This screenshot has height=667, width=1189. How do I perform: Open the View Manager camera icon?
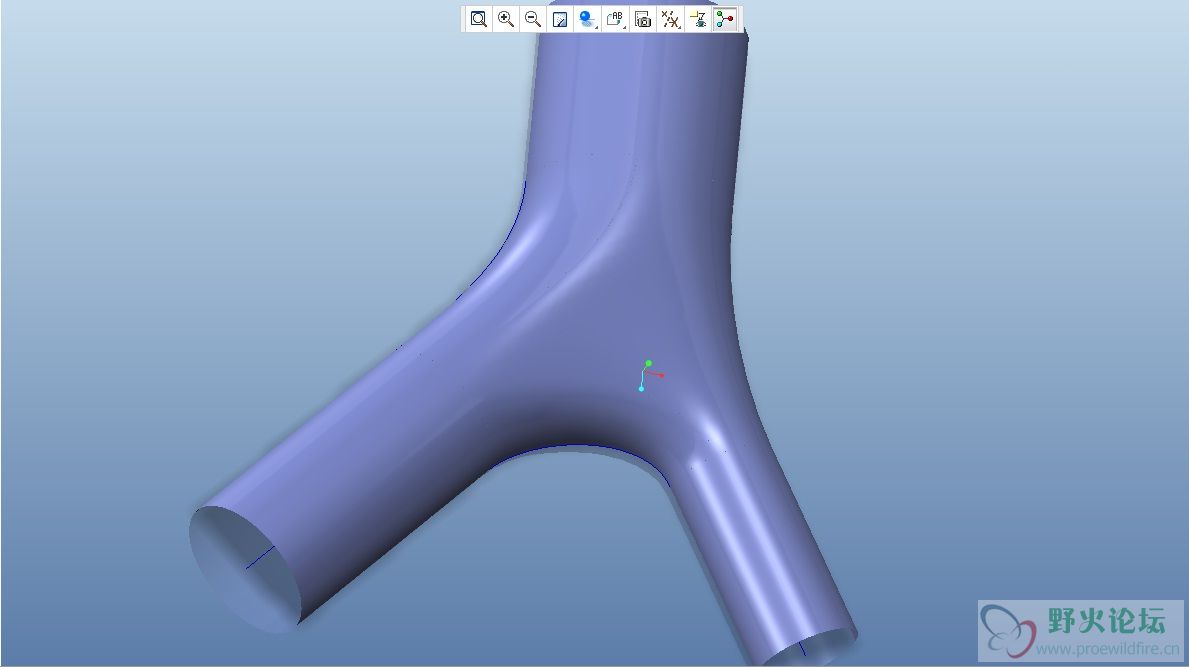click(x=642, y=19)
